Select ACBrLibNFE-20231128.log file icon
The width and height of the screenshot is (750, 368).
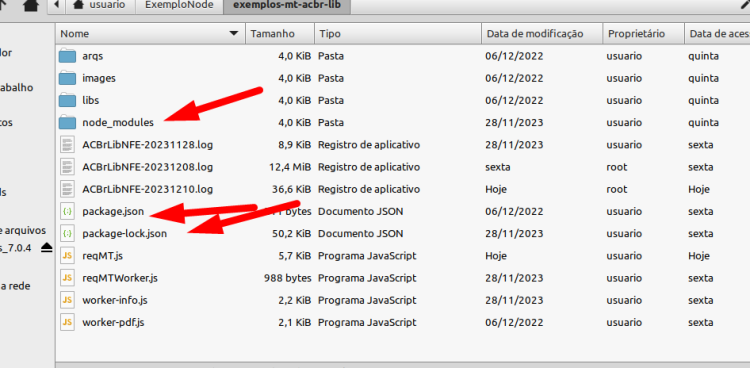67,145
